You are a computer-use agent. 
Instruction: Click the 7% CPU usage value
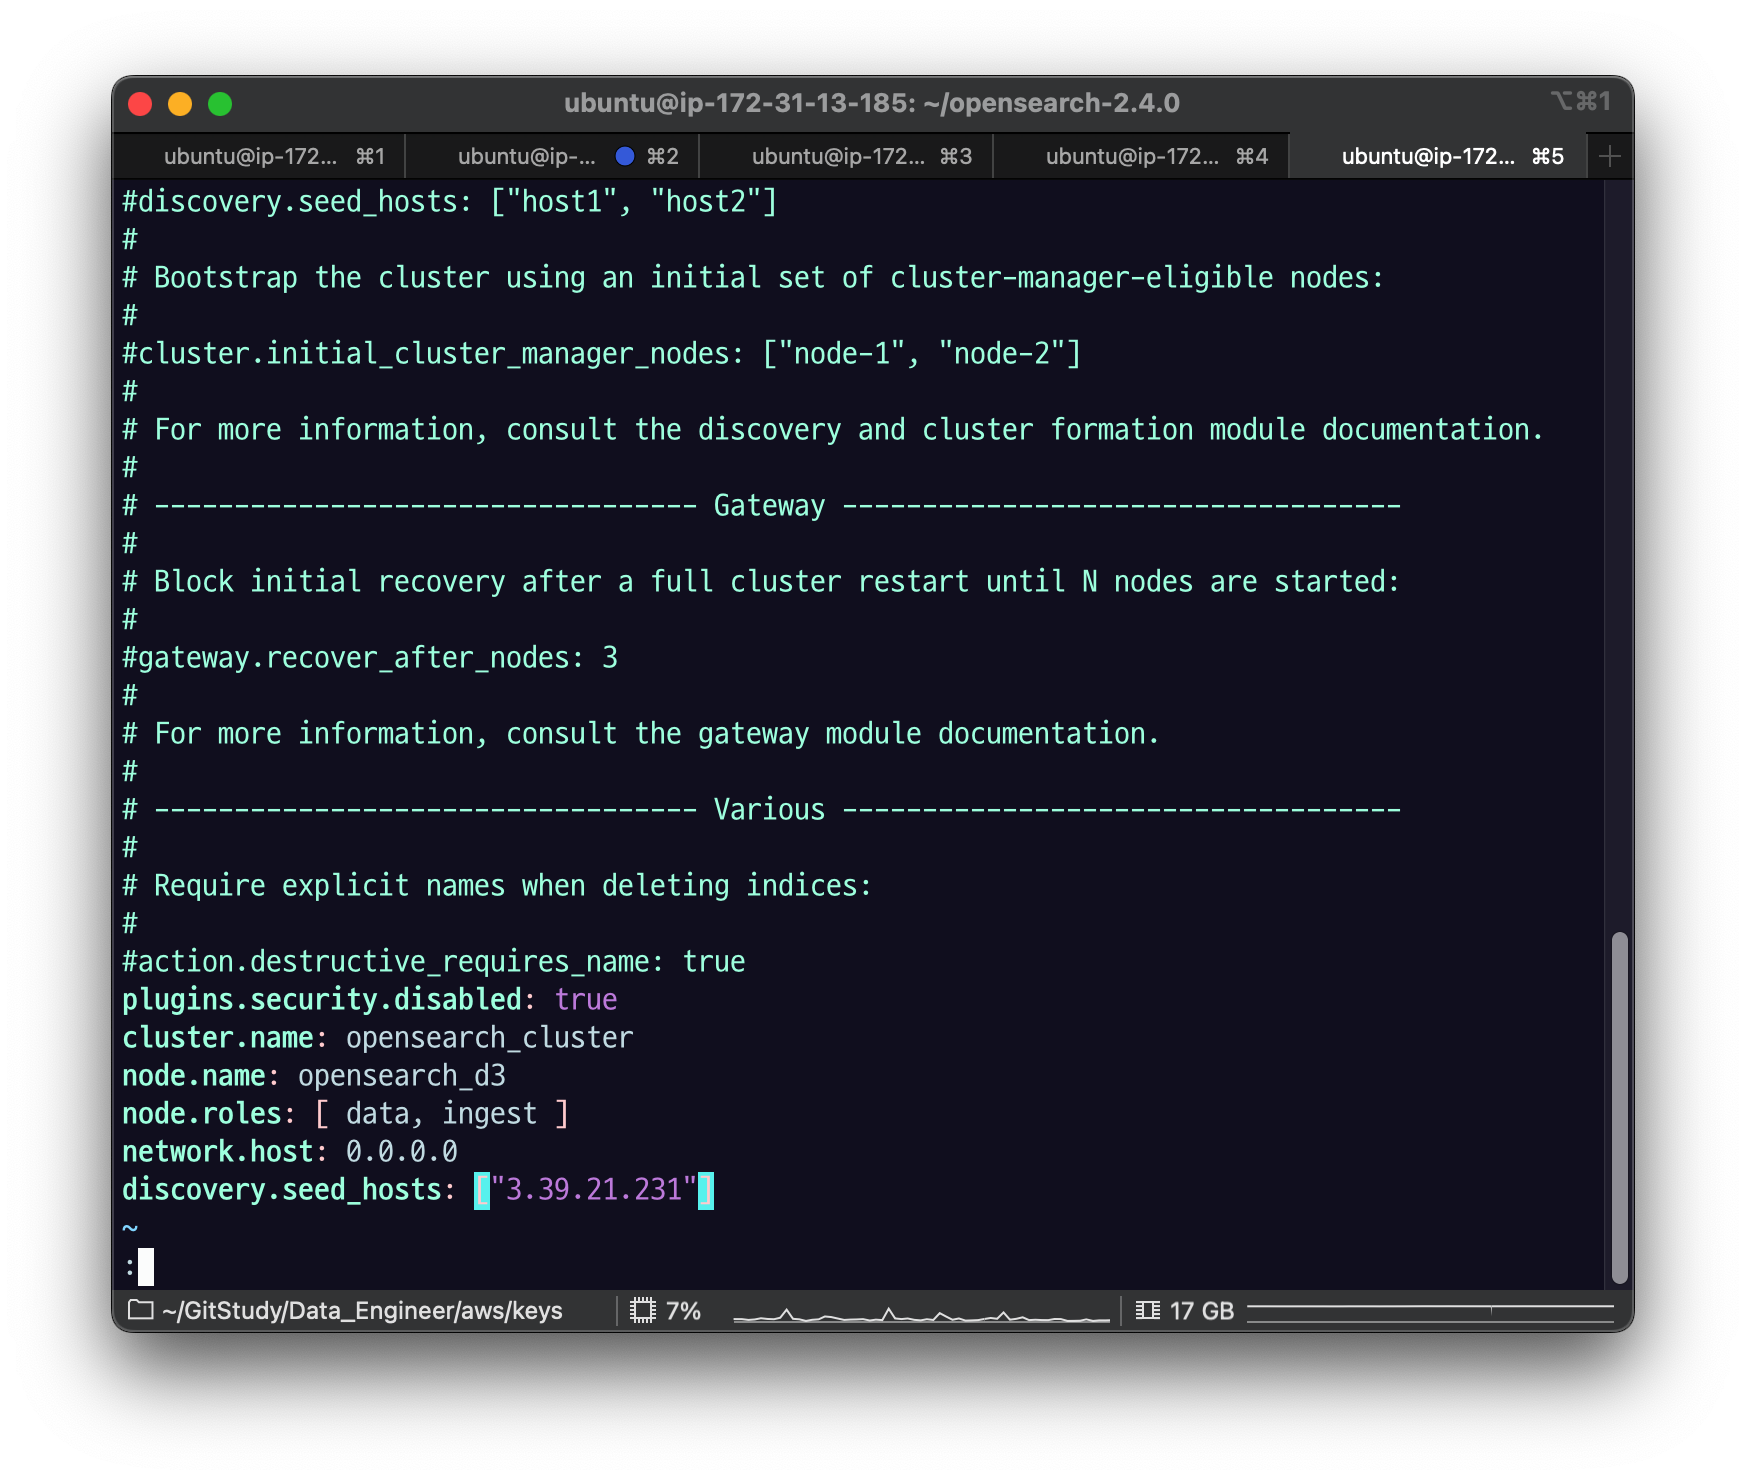click(x=683, y=1310)
